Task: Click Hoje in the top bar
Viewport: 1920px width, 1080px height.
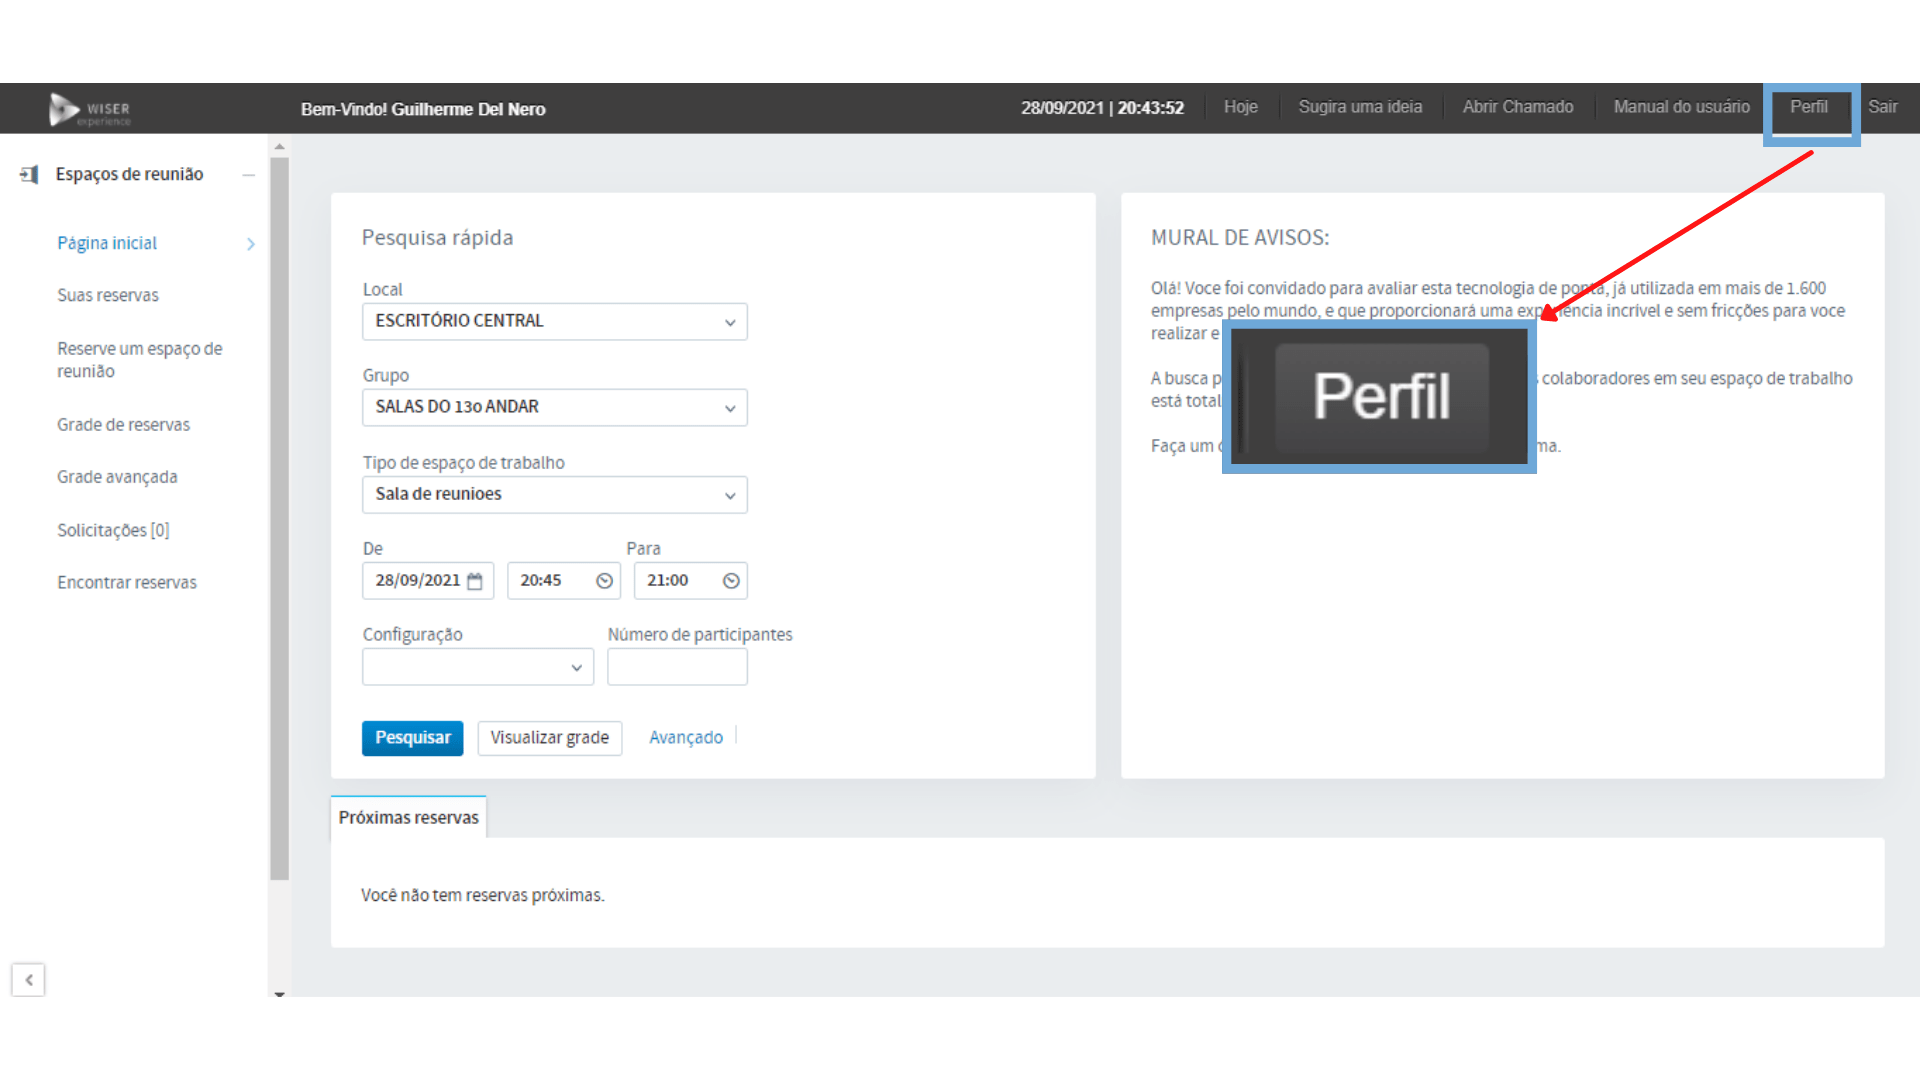Action: coord(1241,107)
